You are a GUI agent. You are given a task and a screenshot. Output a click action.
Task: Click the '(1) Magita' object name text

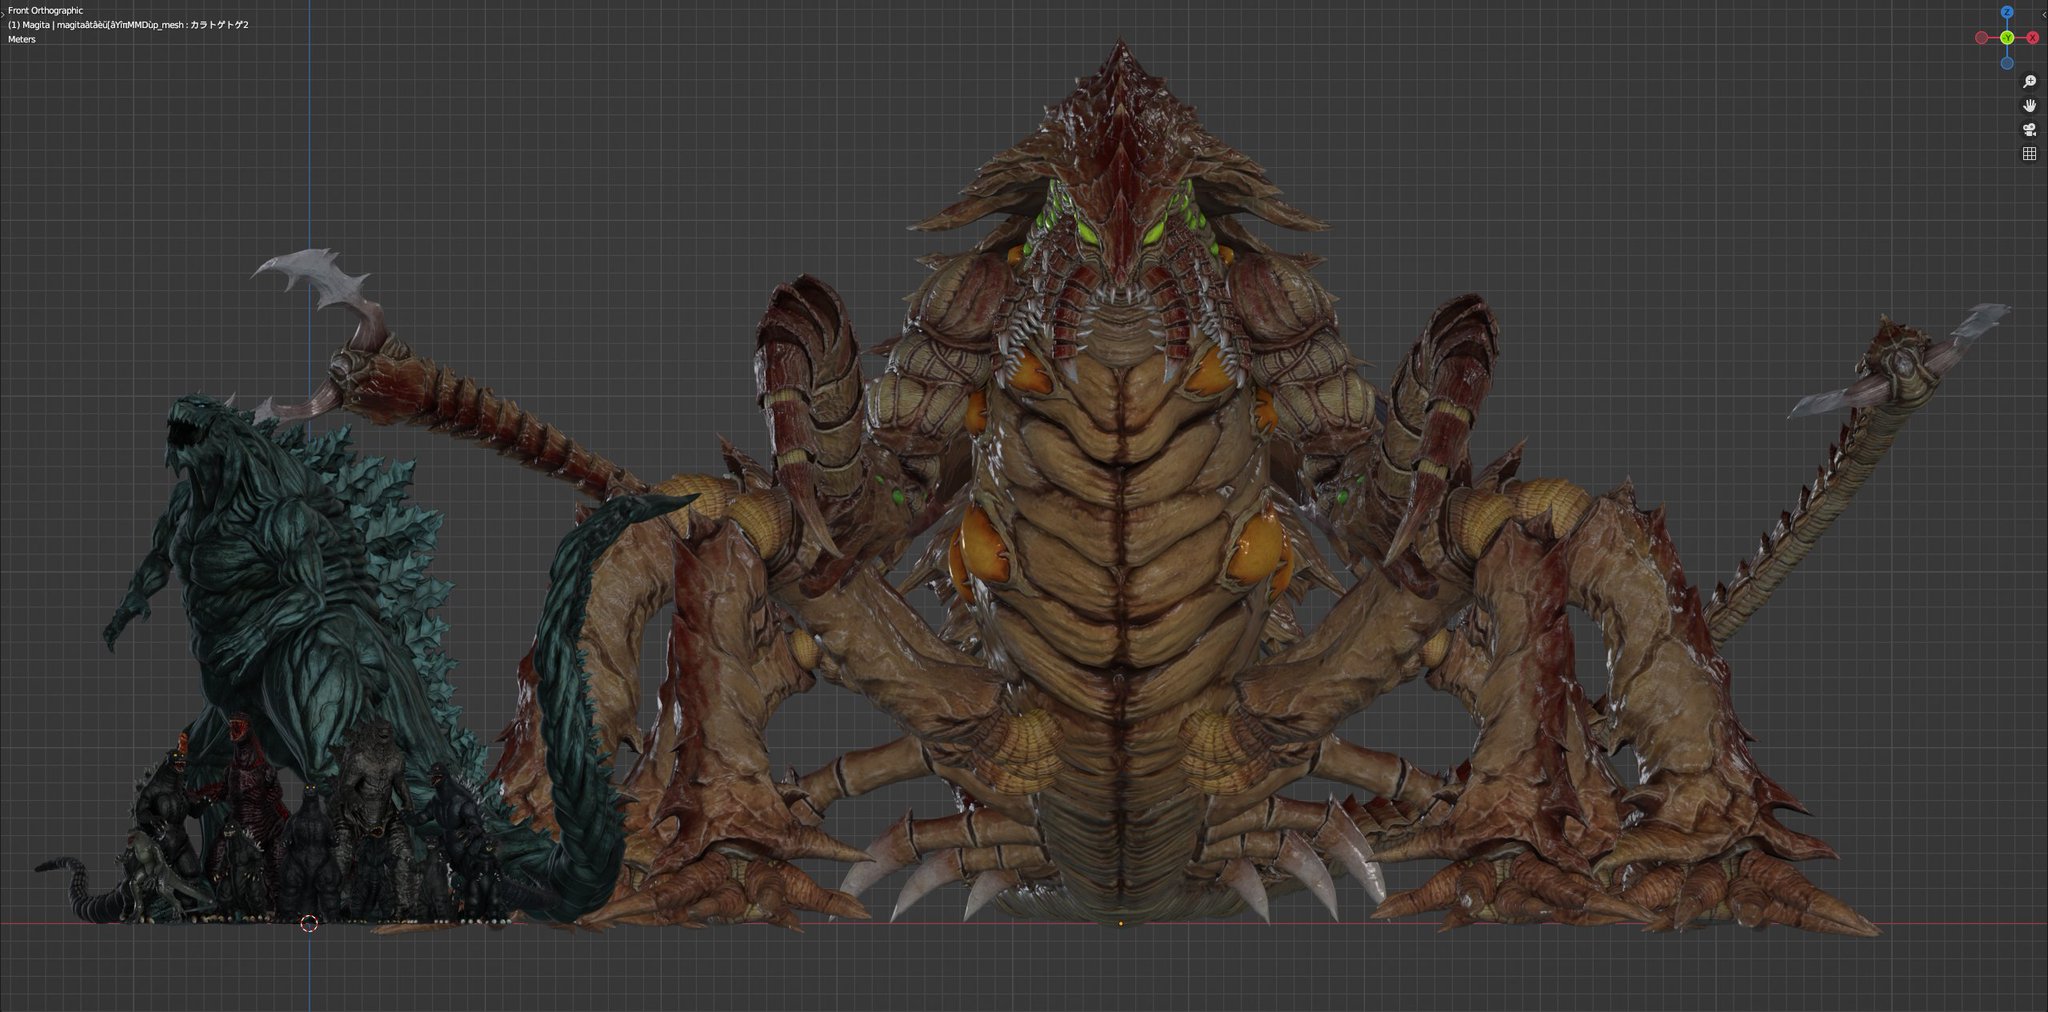click(29, 25)
